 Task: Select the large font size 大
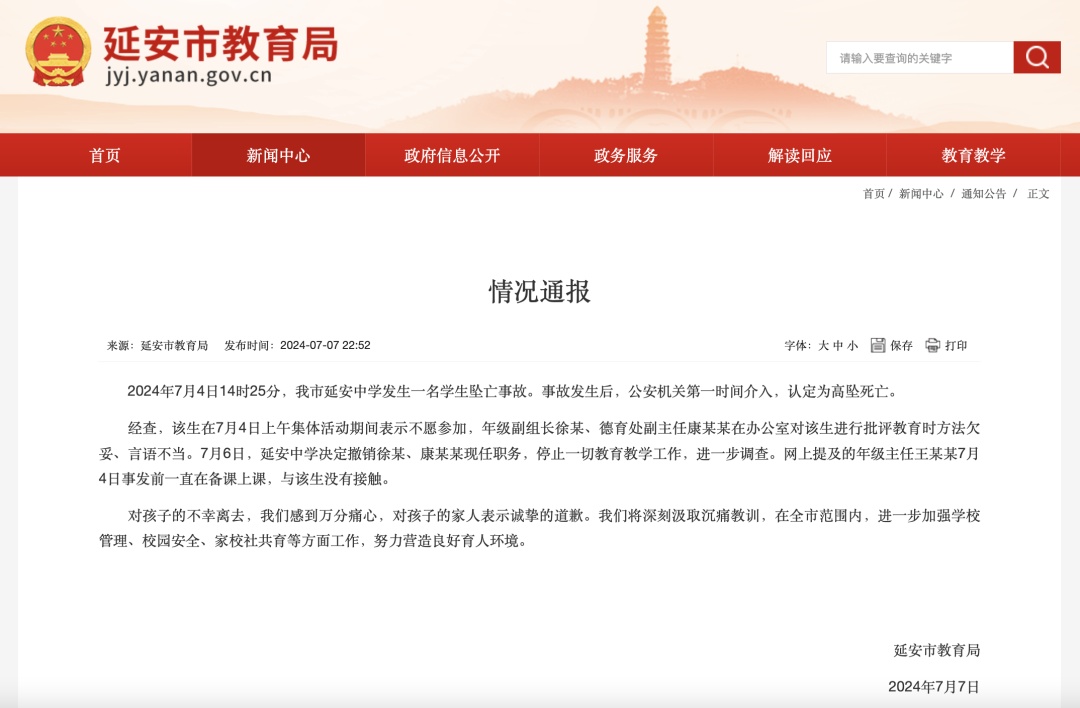[822, 347]
